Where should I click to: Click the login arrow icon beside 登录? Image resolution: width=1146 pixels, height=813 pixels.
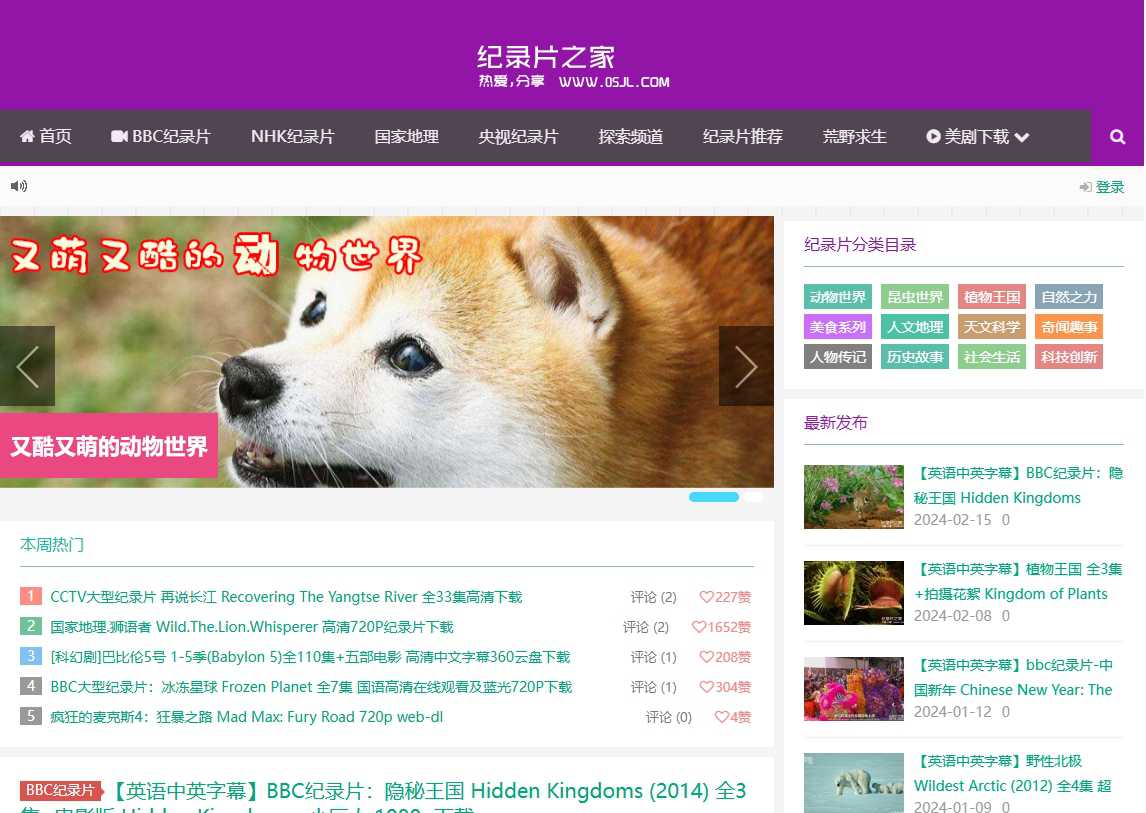[x=1085, y=187]
